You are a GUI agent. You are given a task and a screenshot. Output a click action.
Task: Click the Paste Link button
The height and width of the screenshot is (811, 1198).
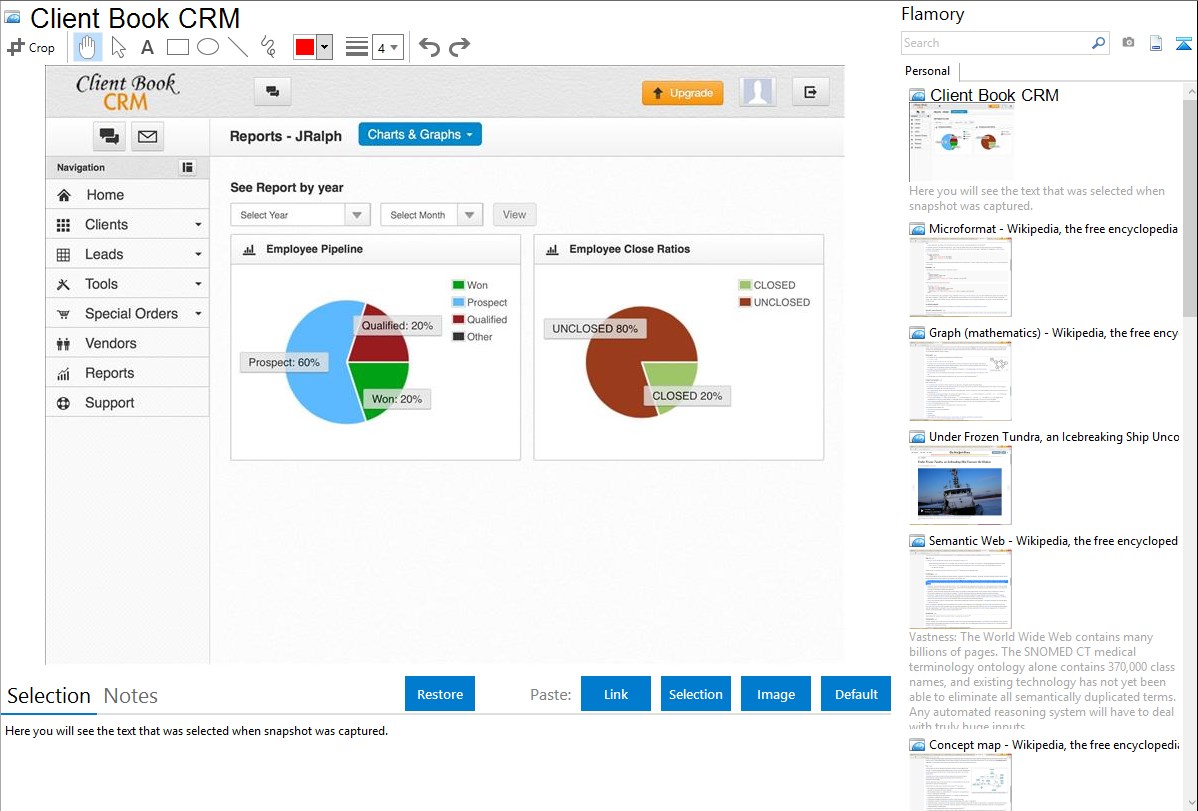pyautogui.click(x=616, y=694)
